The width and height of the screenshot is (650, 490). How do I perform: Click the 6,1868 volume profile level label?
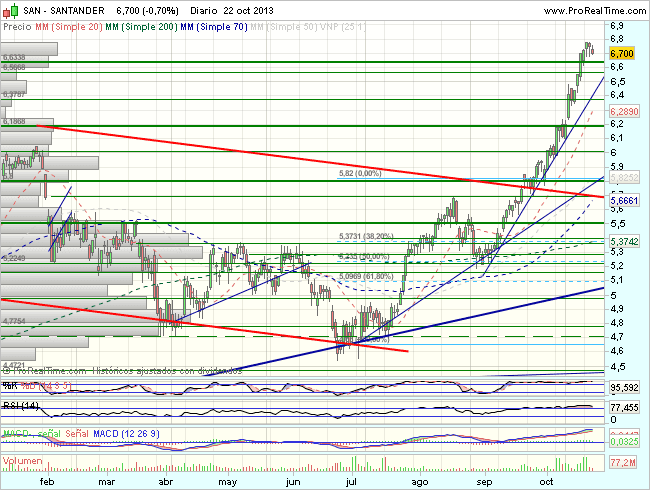click(x=14, y=121)
